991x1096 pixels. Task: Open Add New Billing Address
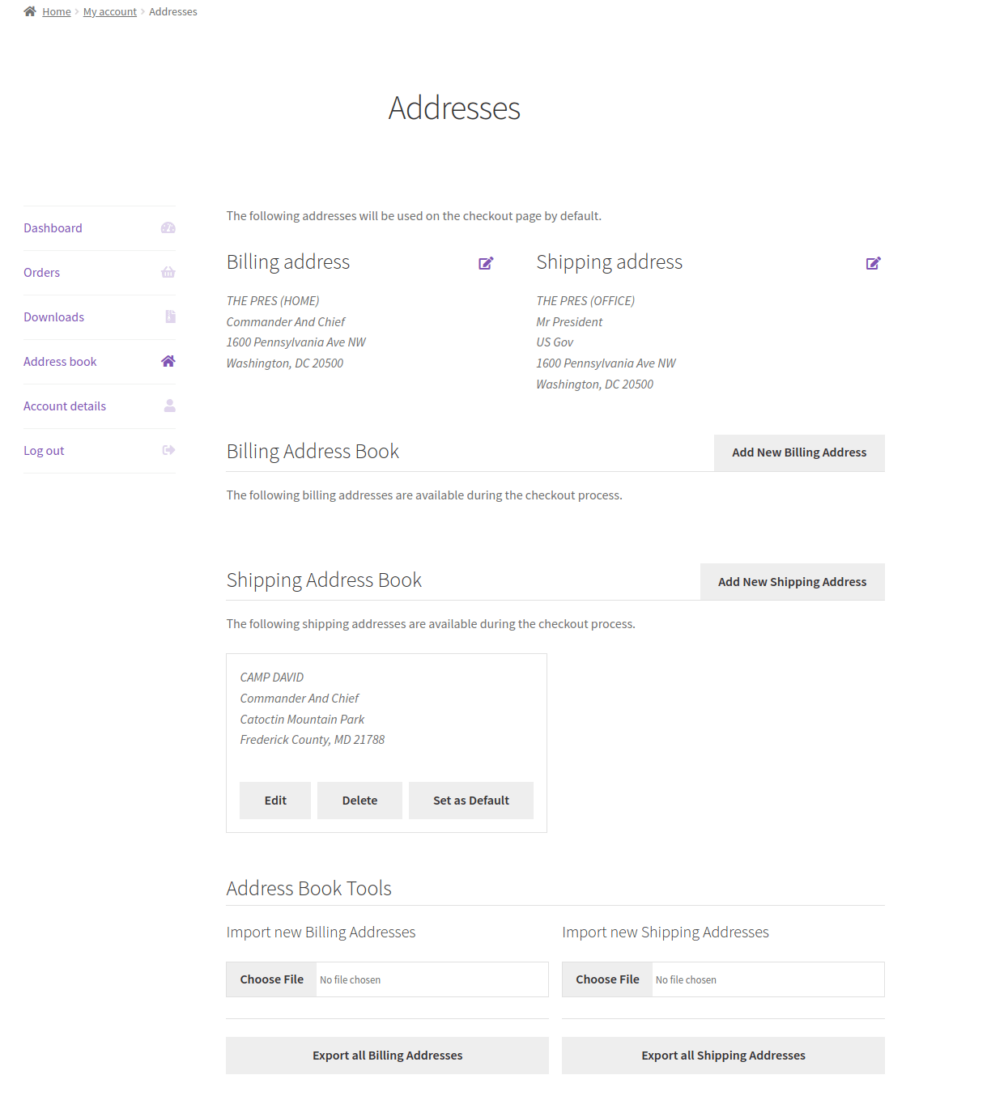799,452
